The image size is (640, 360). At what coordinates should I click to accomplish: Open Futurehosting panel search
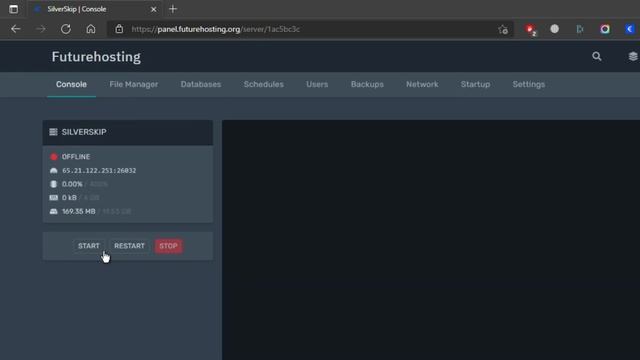tap(597, 56)
